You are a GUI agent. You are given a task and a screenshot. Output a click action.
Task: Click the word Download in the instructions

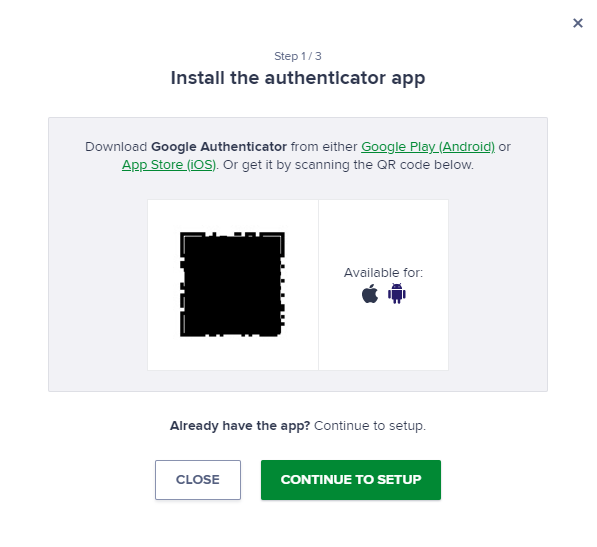coord(116,147)
